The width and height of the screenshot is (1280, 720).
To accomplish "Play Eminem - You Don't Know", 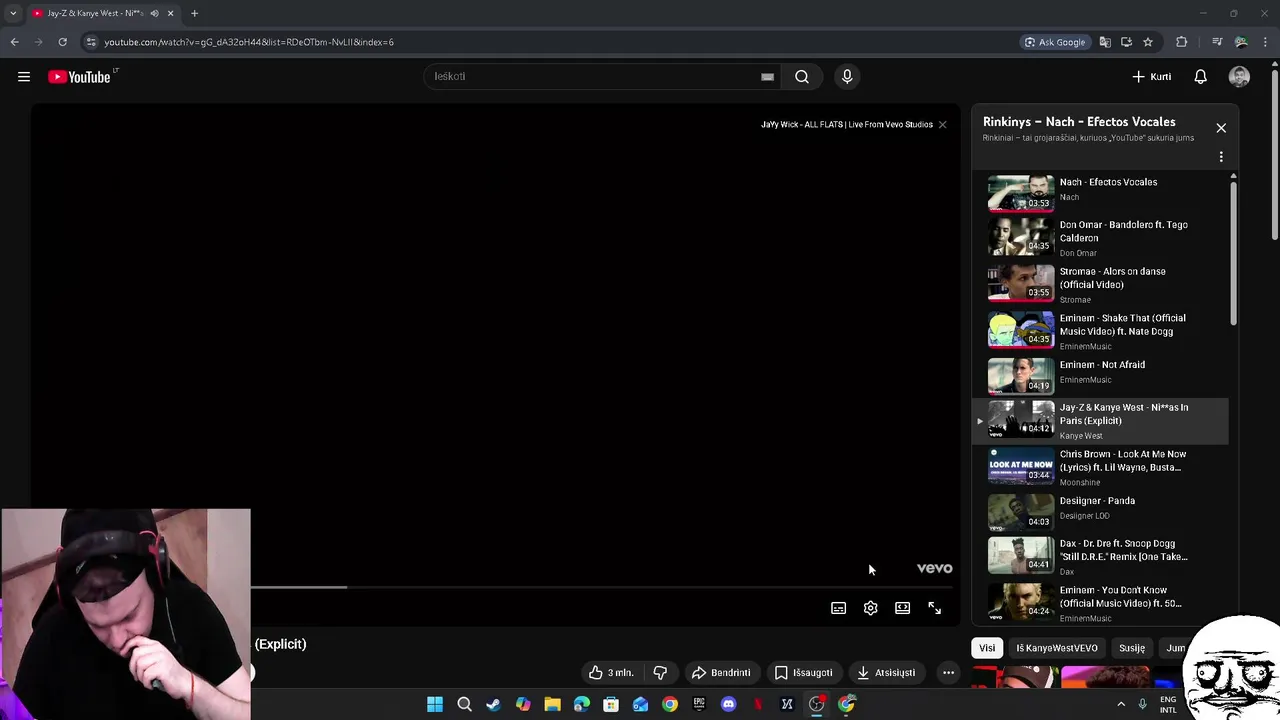I will tap(1100, 603).
